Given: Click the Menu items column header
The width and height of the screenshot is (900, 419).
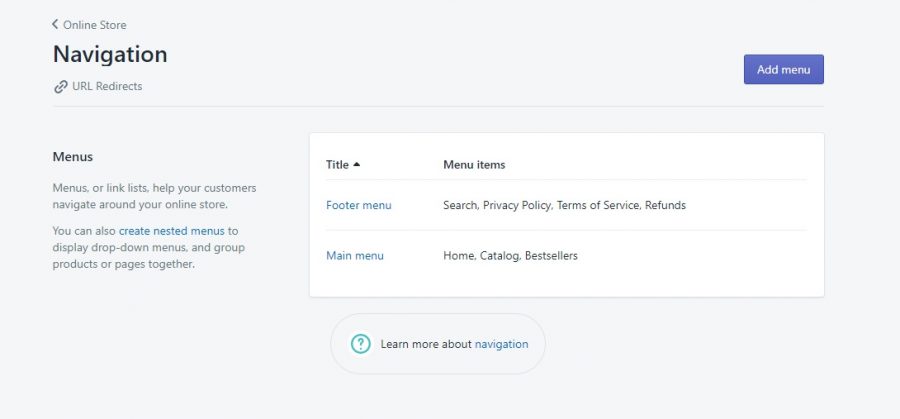Looking at the screenshot, I should pos(474,165).
